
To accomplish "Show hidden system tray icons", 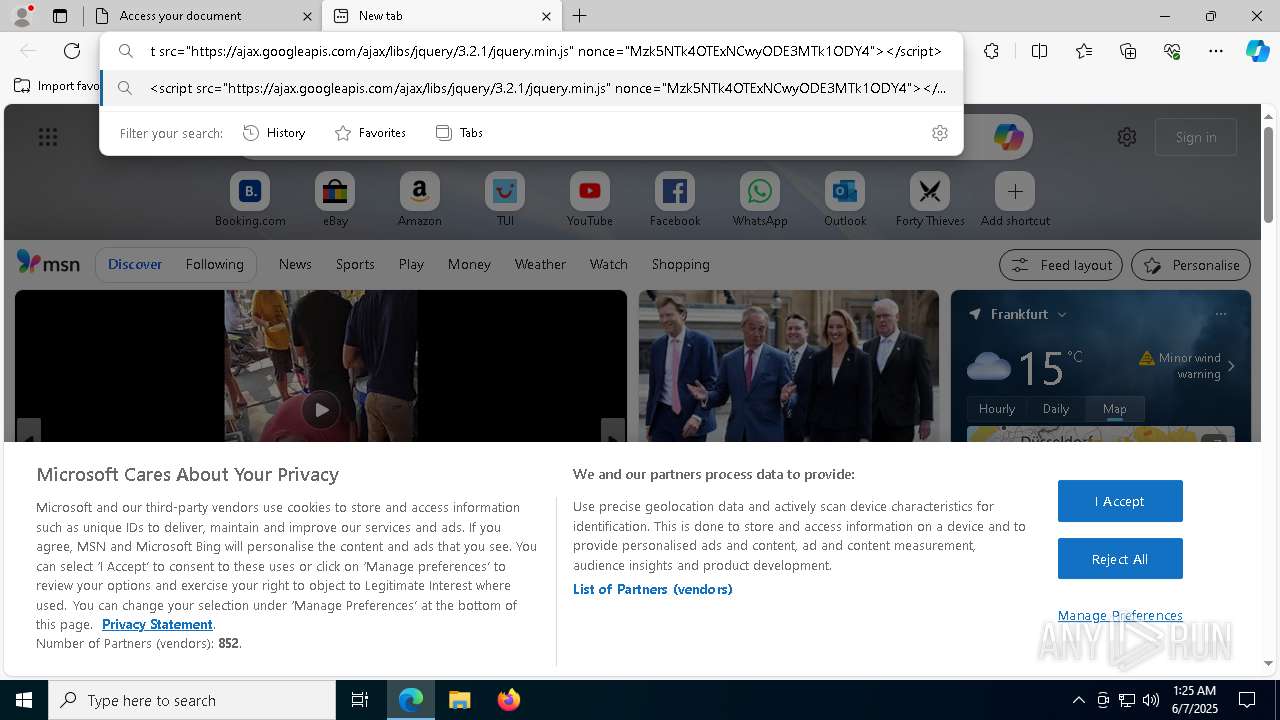I will [x=1078, y=700].
